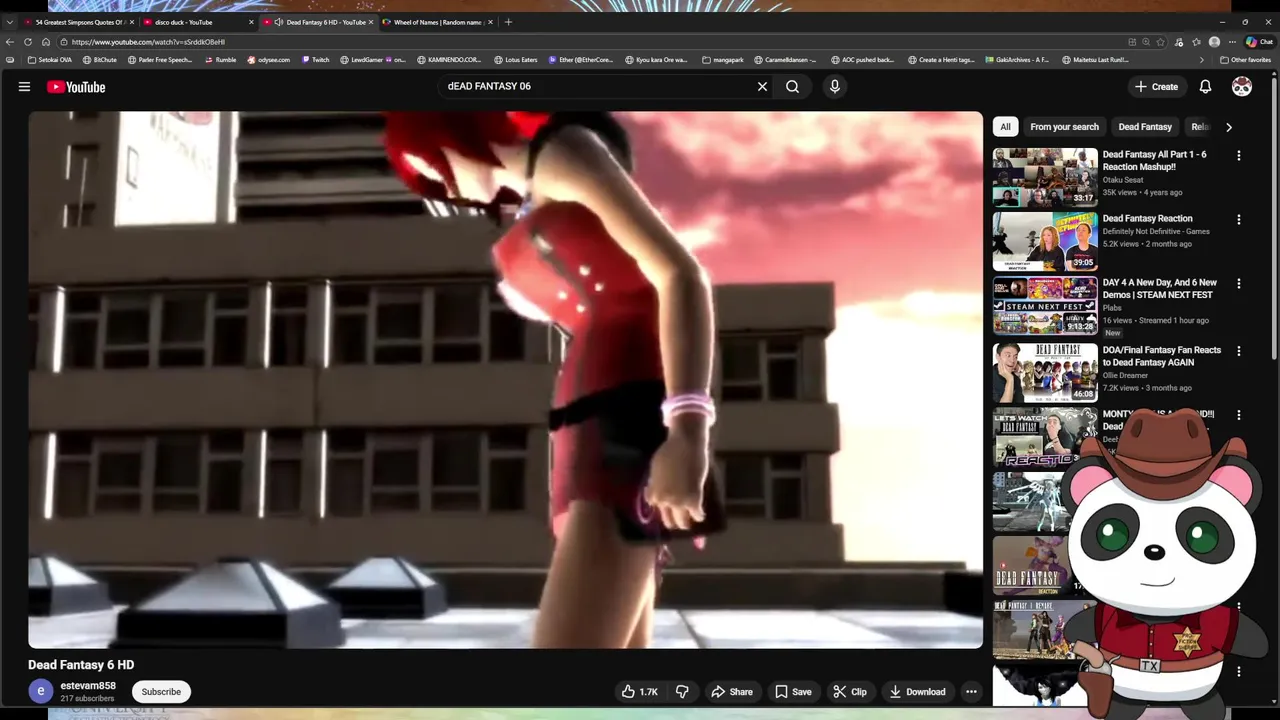Click the Share button
This screenshot has width=1280, height=720.
pos(732,692)
